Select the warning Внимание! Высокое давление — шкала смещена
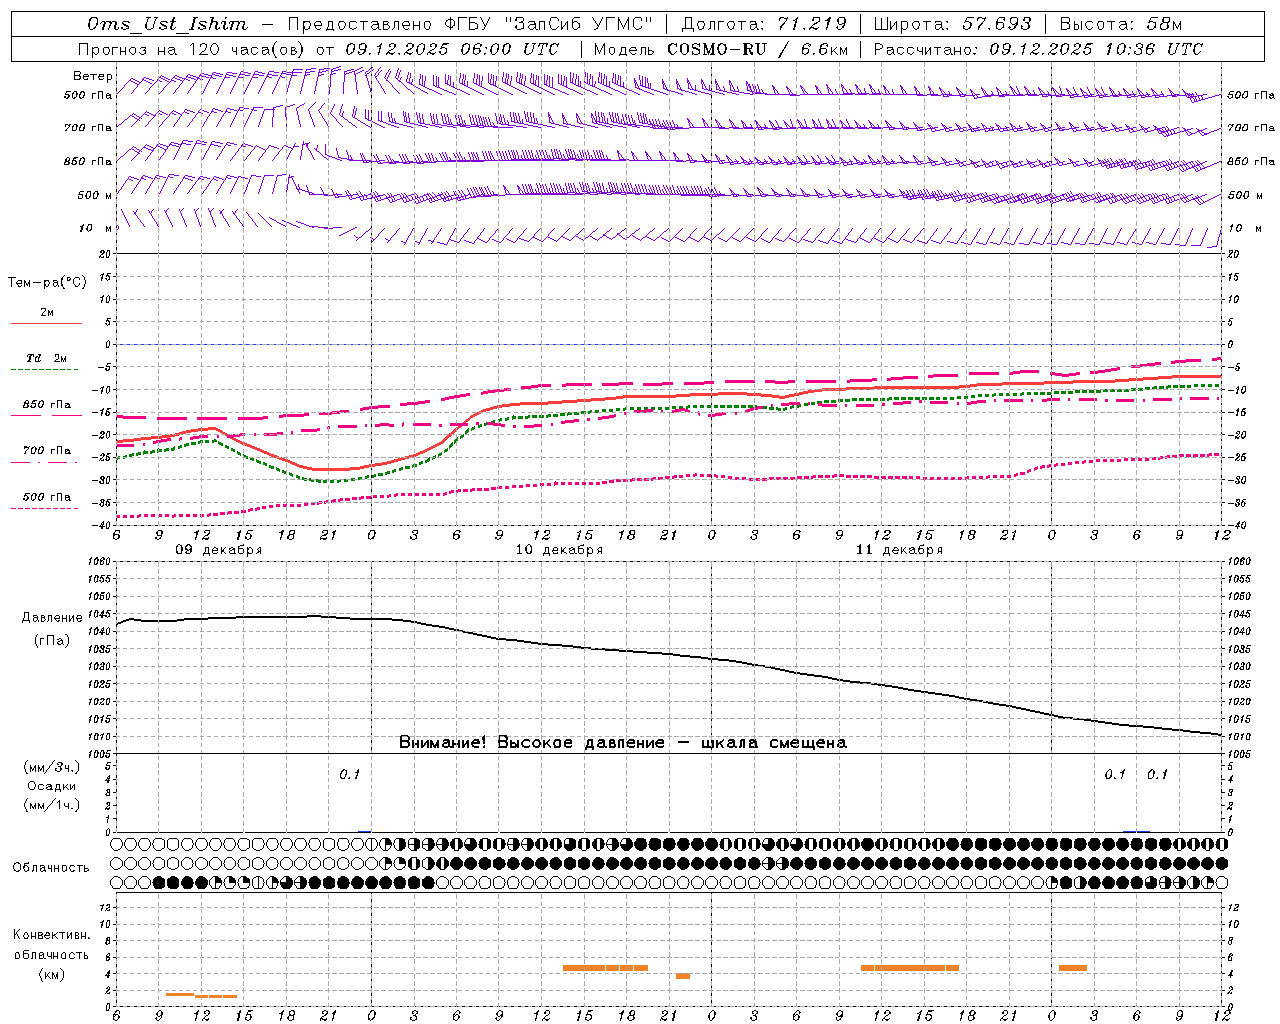 pyautogui.click(x=622, y=743)
